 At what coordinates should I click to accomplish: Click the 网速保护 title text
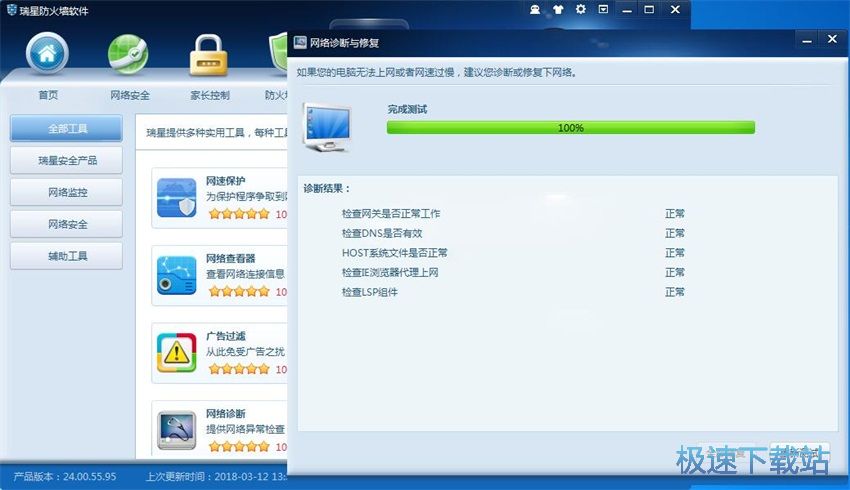coord(226,180)
